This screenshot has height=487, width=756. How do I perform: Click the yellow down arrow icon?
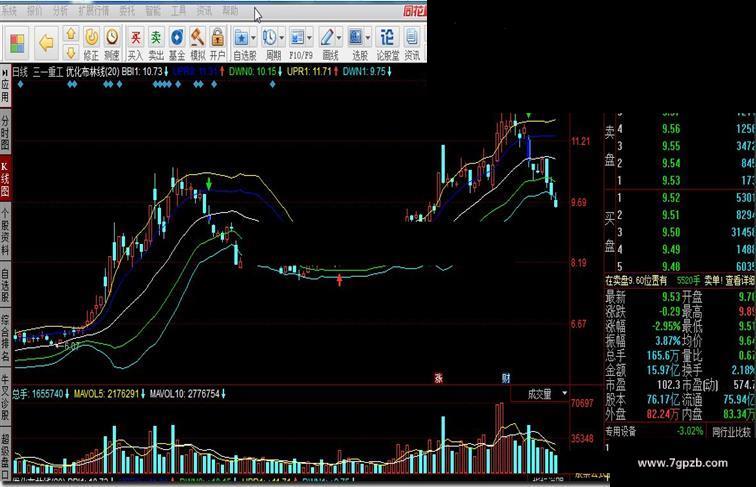71,52
